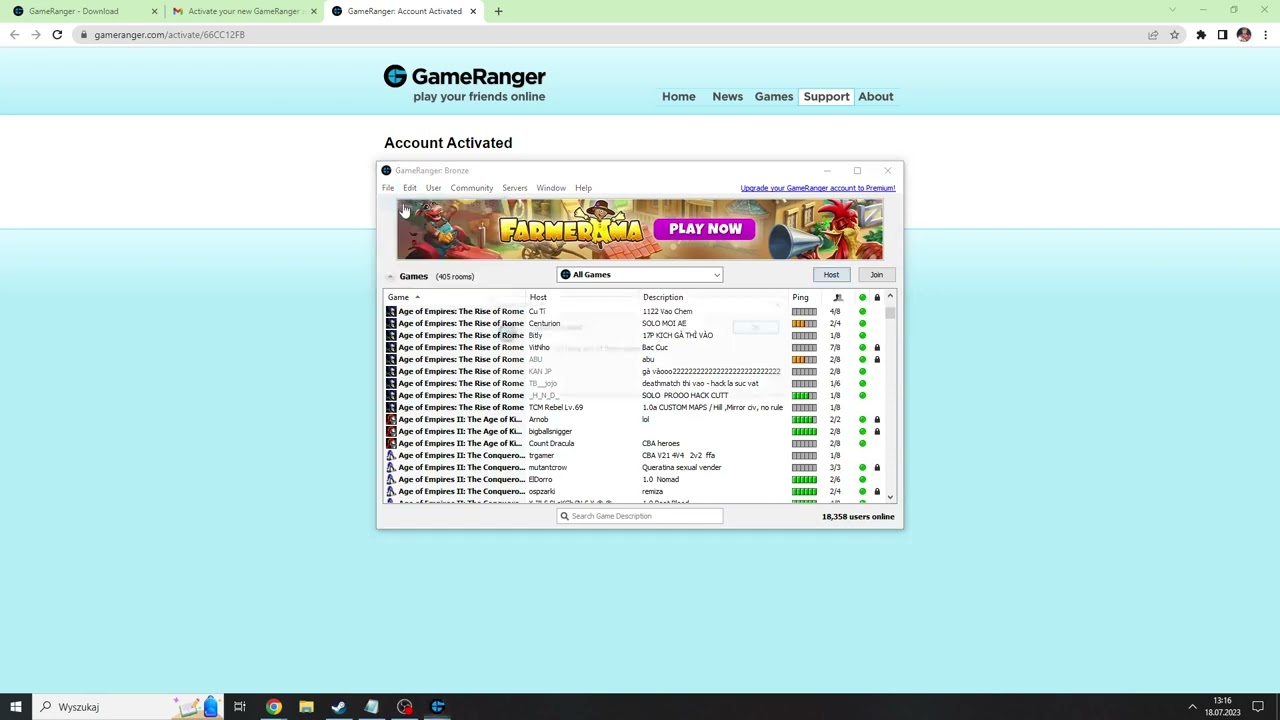
Task: Open a new Chrome tab
Action: coord(498,11)
